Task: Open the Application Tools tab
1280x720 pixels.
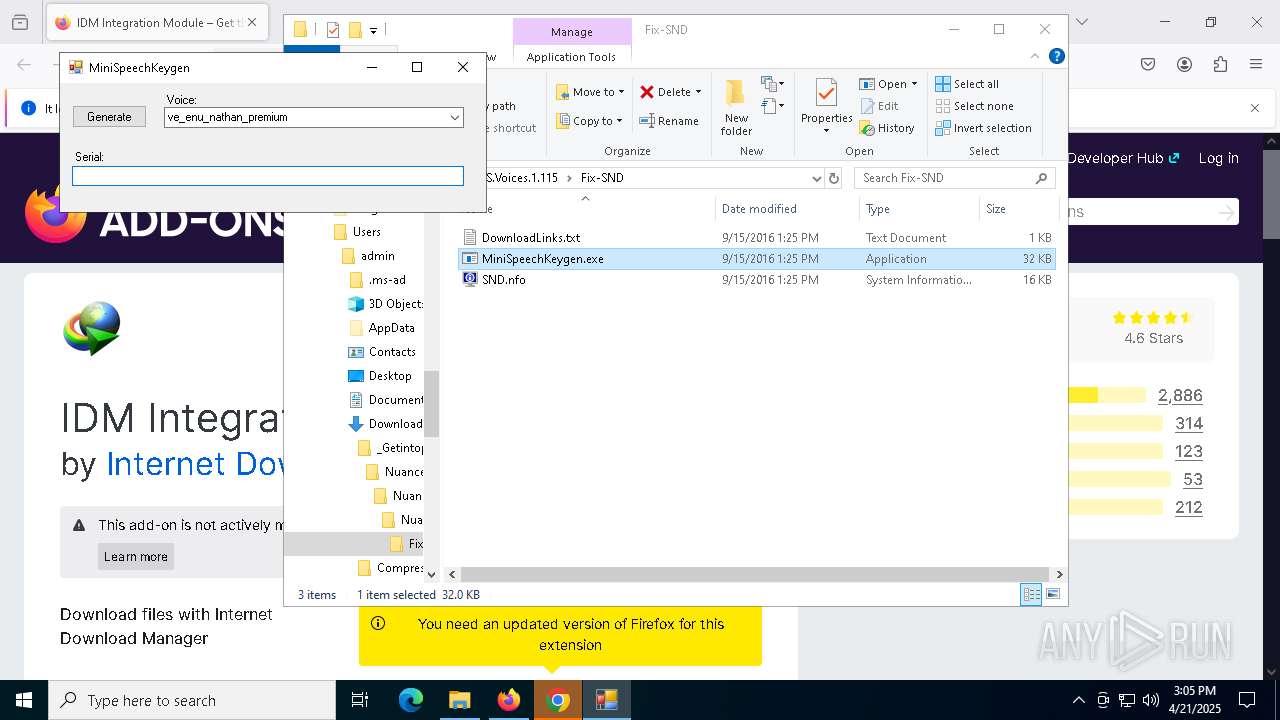Action: tap(572, 57)
